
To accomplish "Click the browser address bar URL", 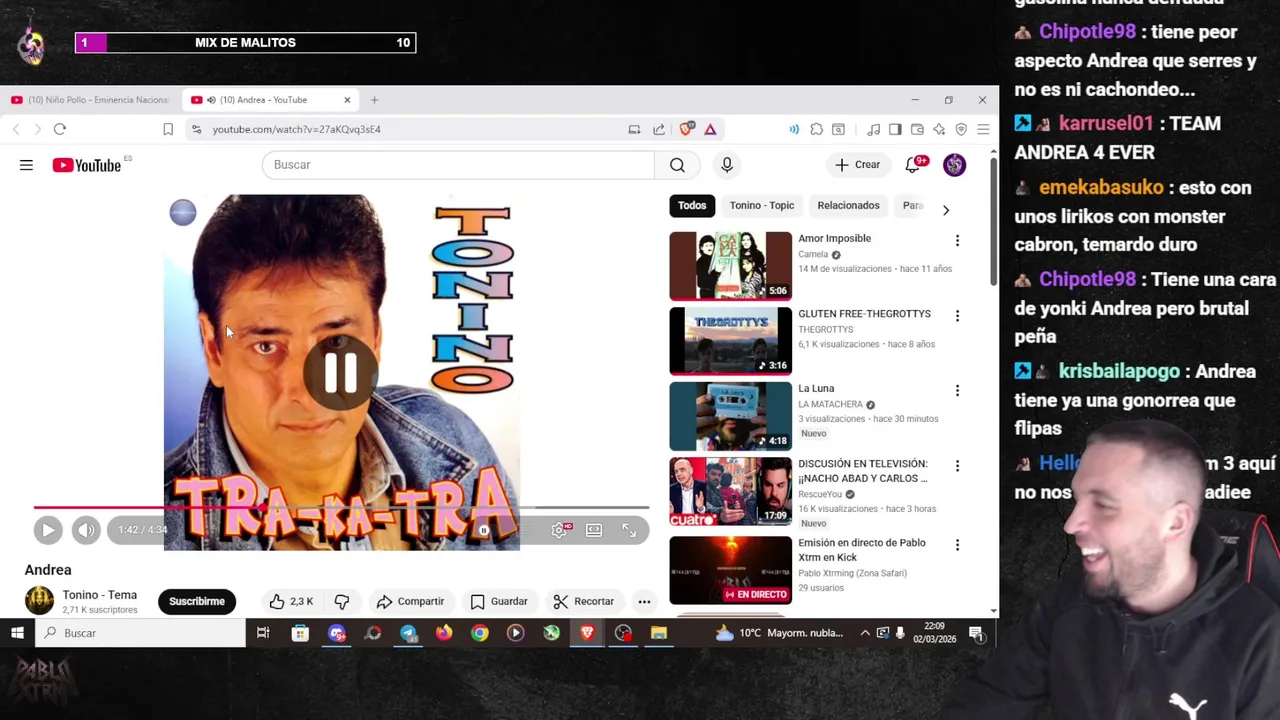I will pyautogui.click(x=297, y=129).
